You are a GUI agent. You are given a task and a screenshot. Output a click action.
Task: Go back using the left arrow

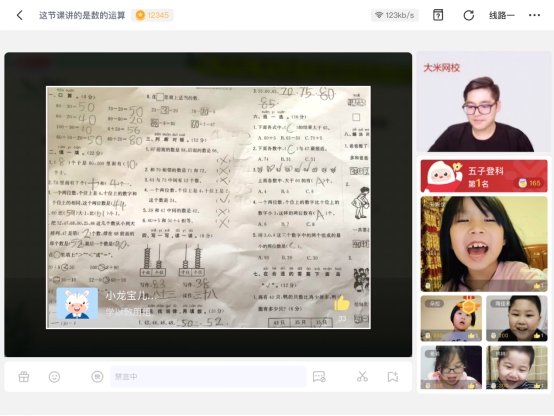[19, 15]
